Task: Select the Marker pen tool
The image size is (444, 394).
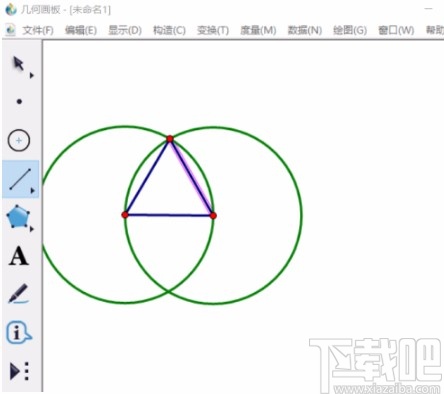Action: (x=19, y=294)
